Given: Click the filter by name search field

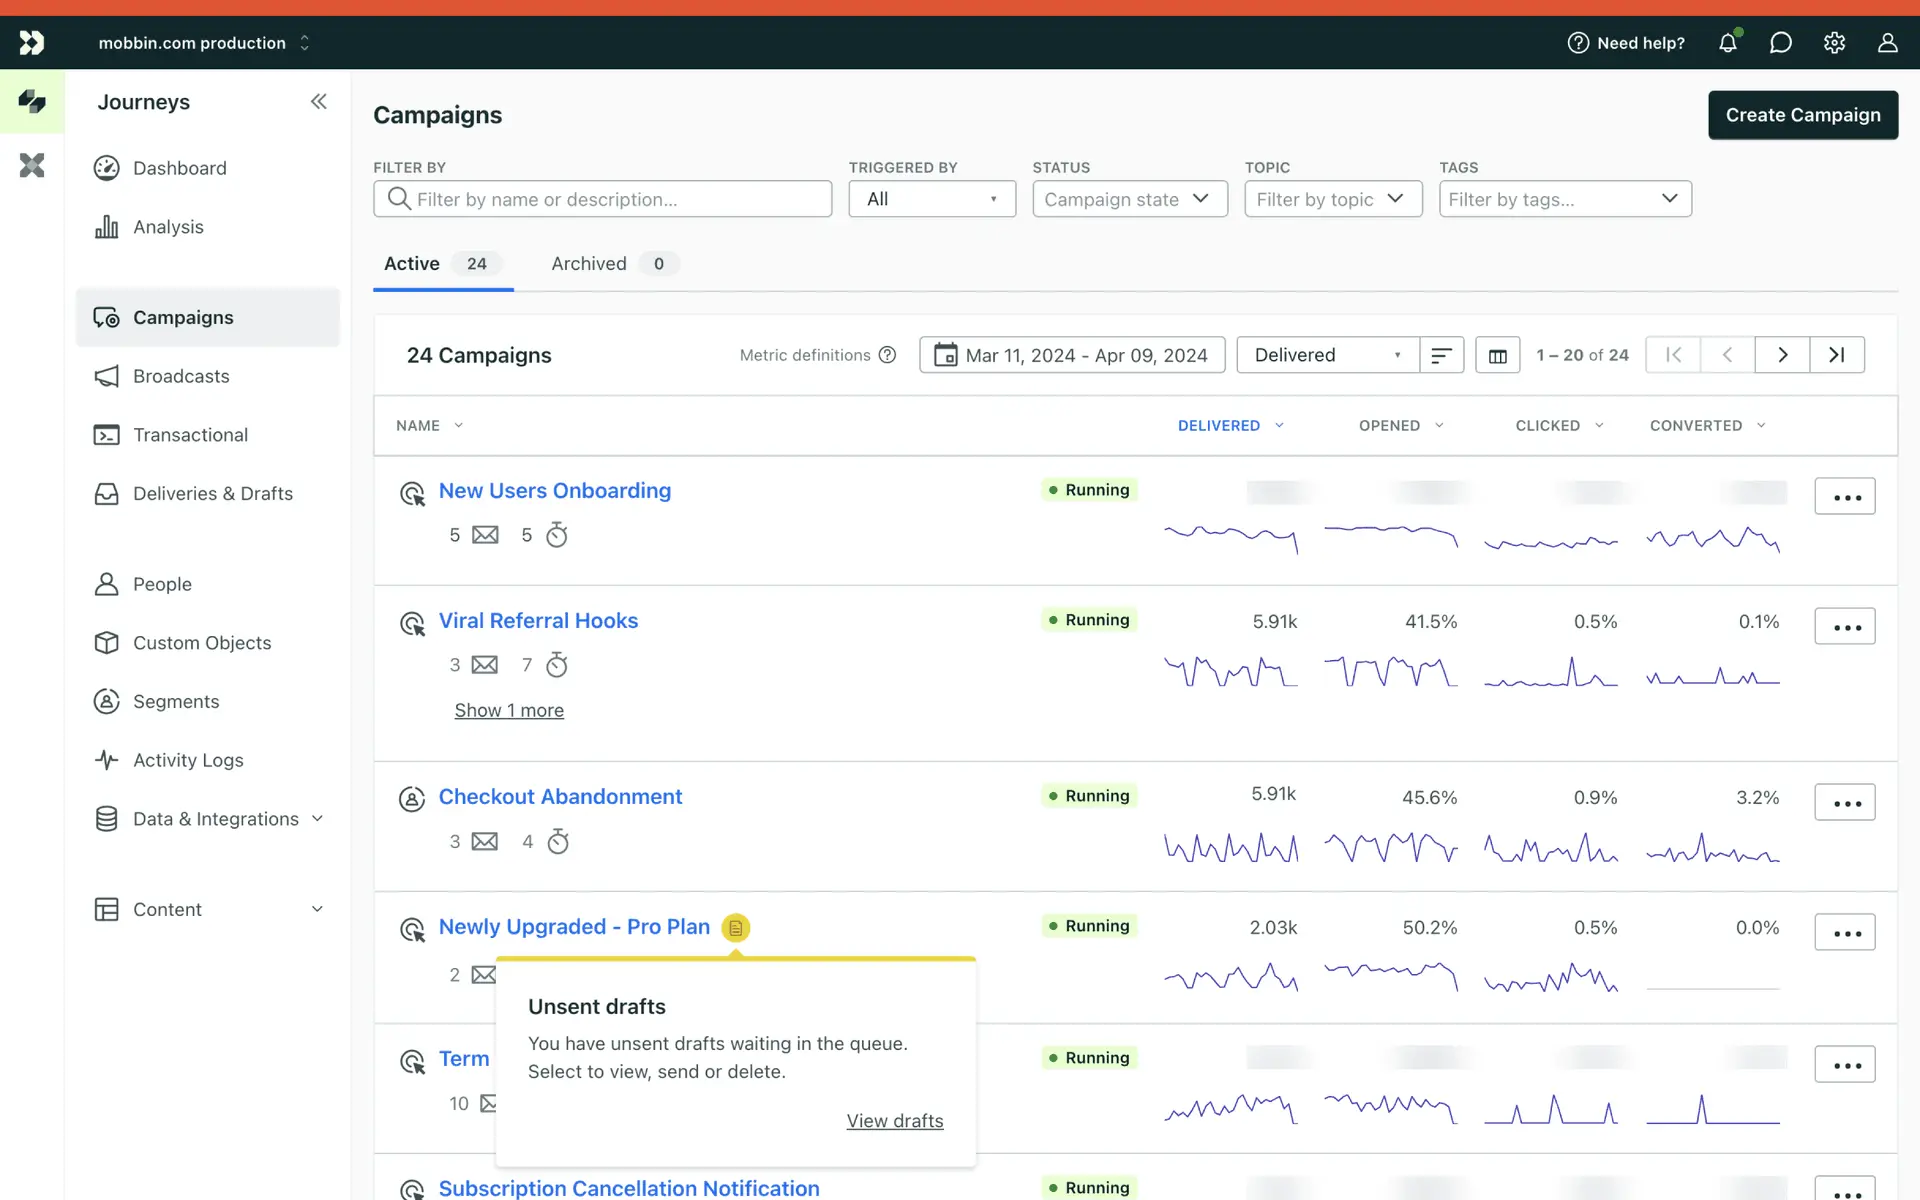Looking at the screenshot, I should 602,199.
